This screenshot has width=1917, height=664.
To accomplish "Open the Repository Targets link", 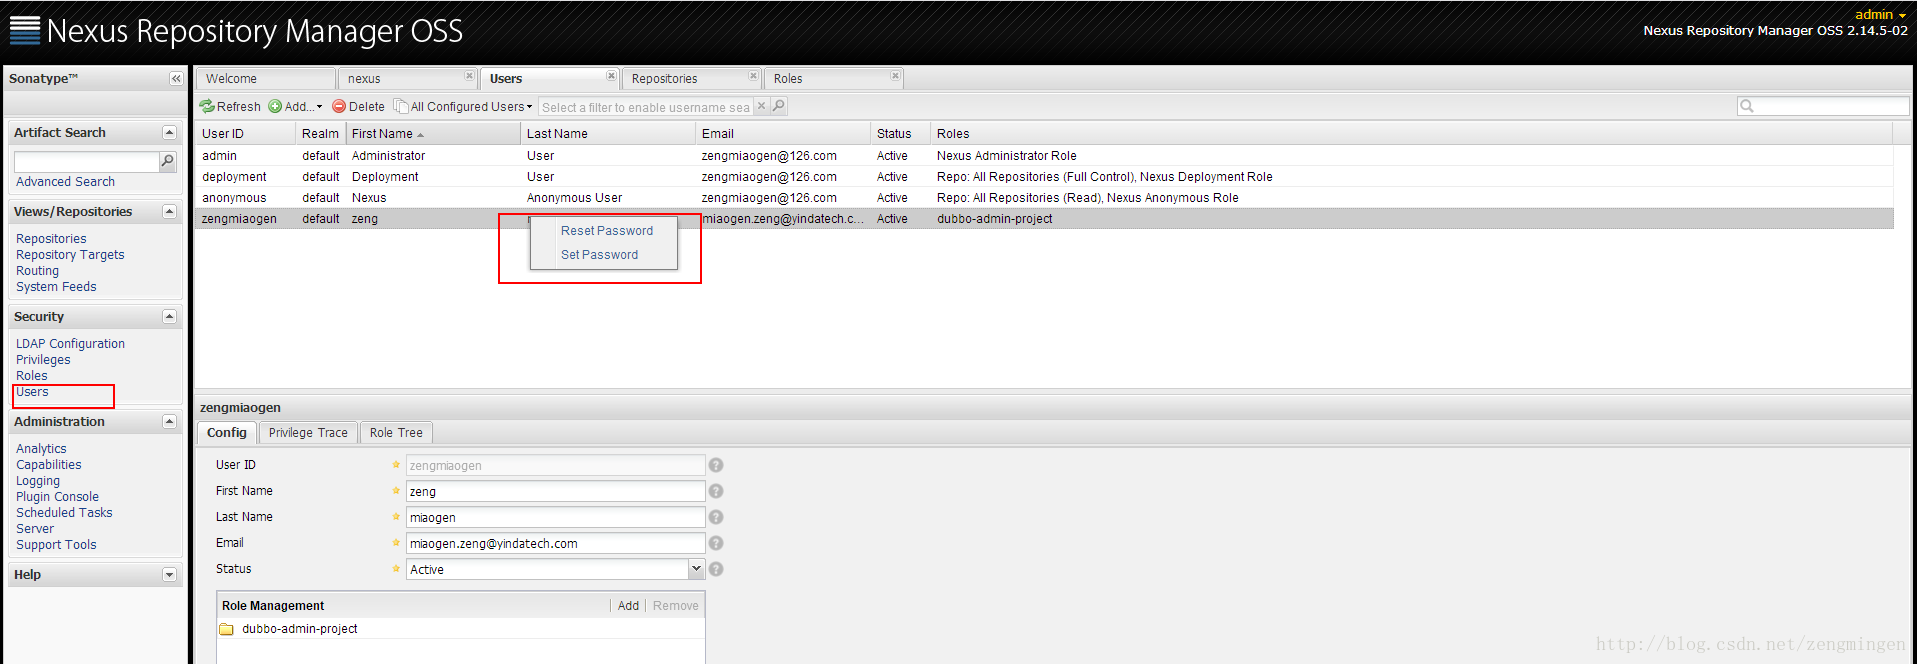I will [70, 255].
